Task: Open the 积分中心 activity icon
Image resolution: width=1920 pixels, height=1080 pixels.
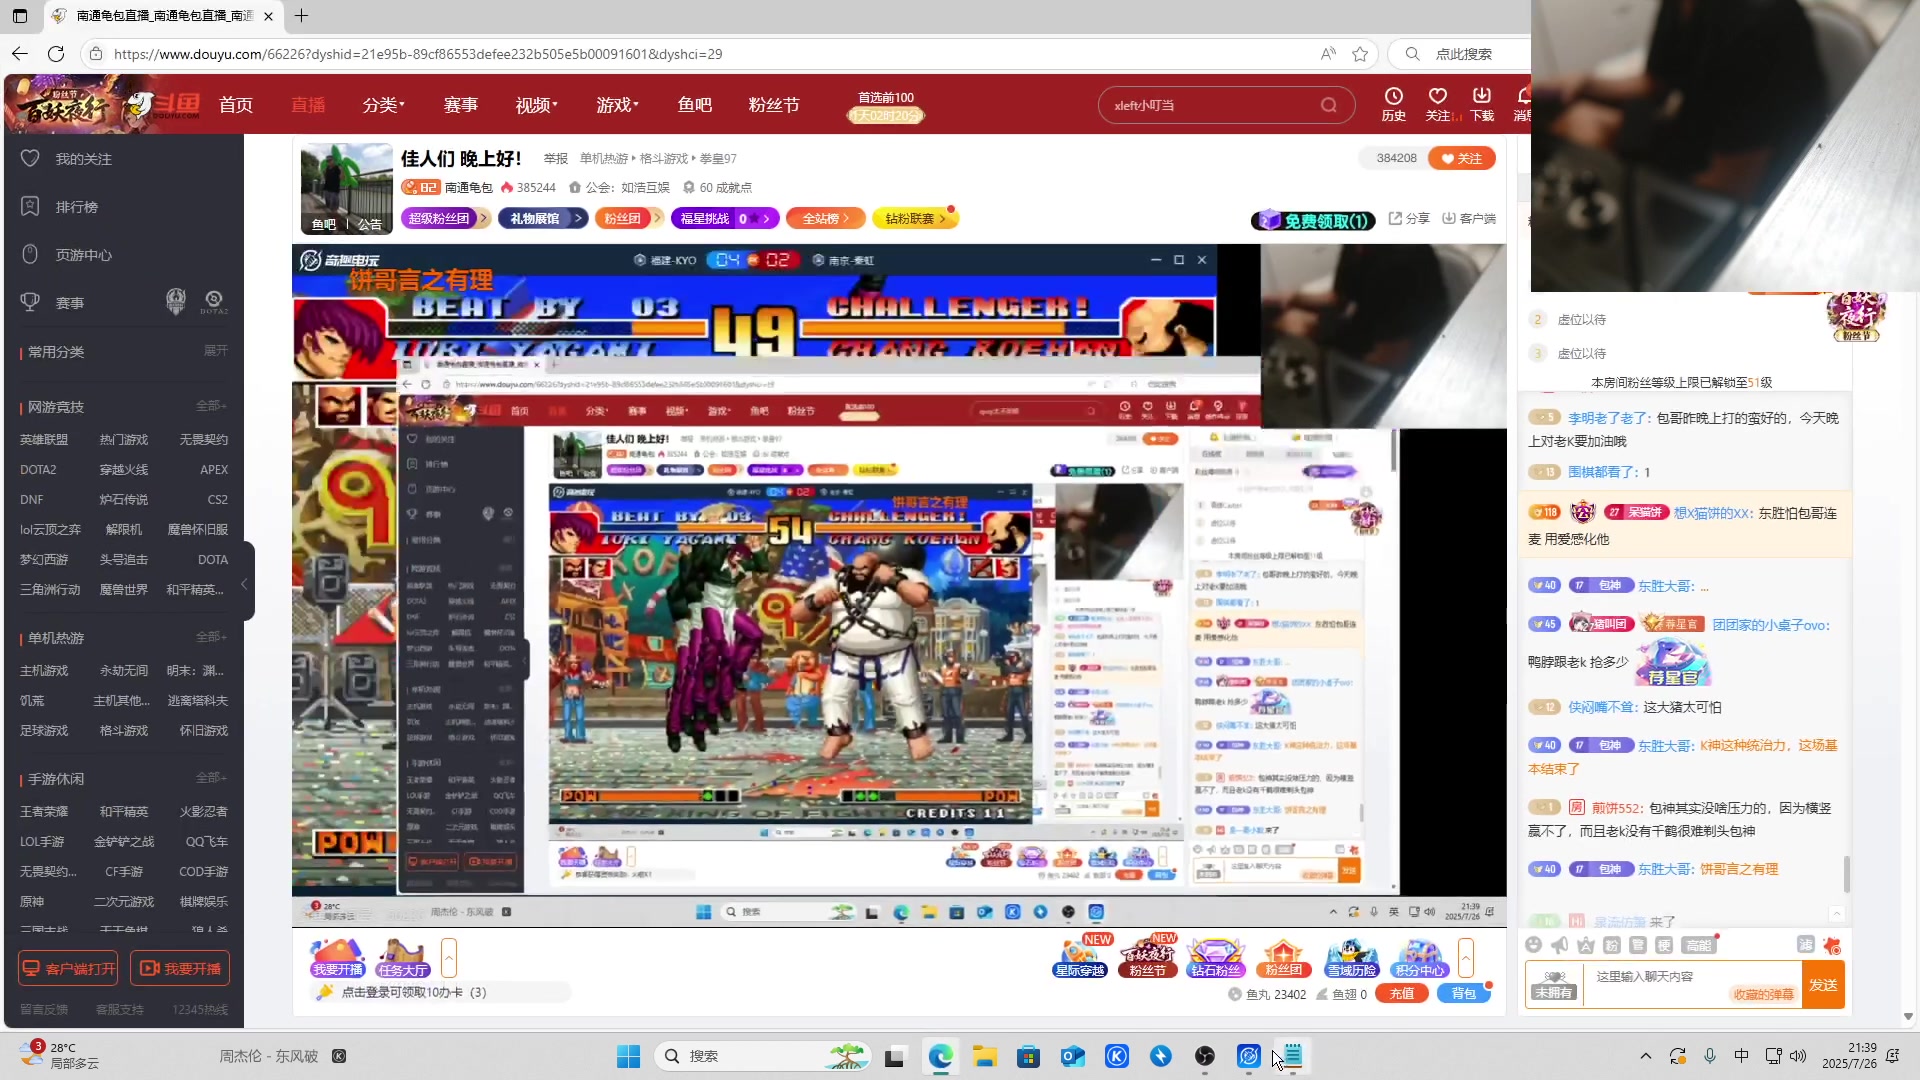Action: coord(1420,957)
